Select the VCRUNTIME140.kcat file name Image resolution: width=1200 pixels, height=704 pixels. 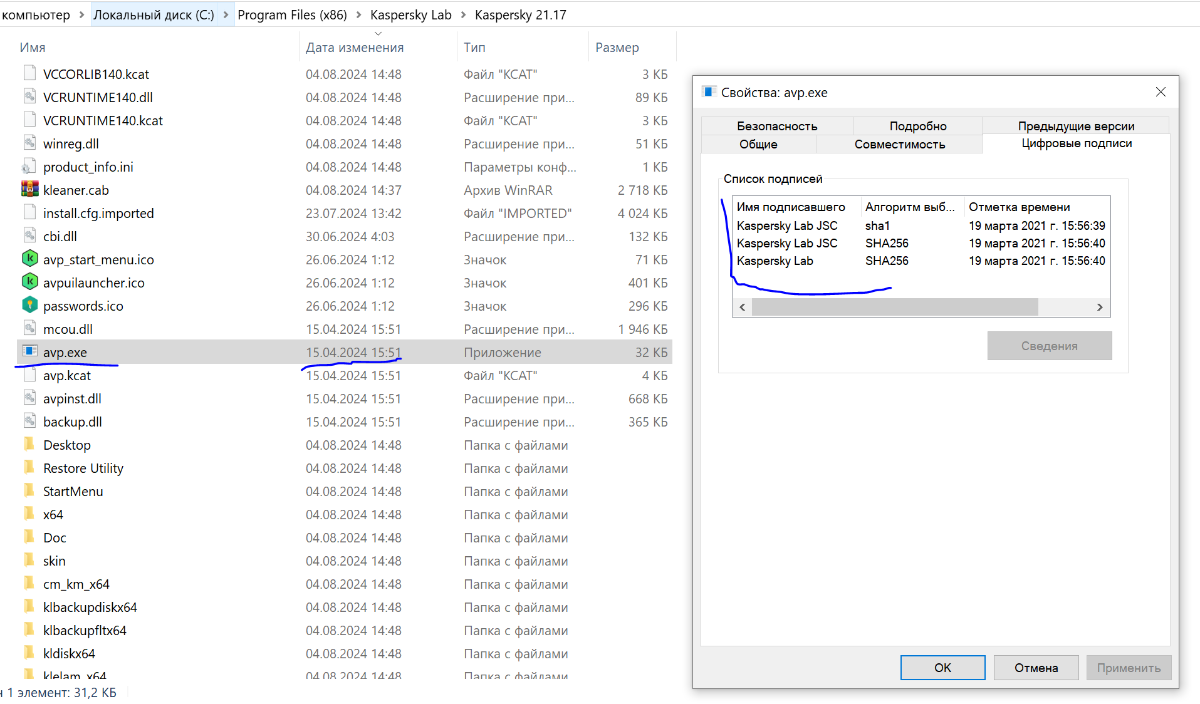tap(103, 120)
